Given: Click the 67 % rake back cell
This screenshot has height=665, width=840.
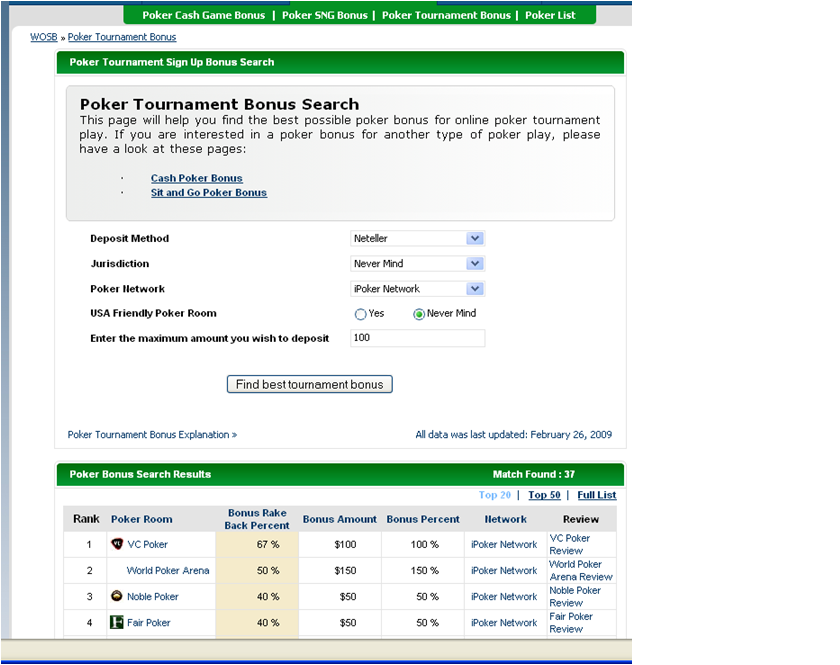Looking at the screenshot, I should (x=257, y=544).
